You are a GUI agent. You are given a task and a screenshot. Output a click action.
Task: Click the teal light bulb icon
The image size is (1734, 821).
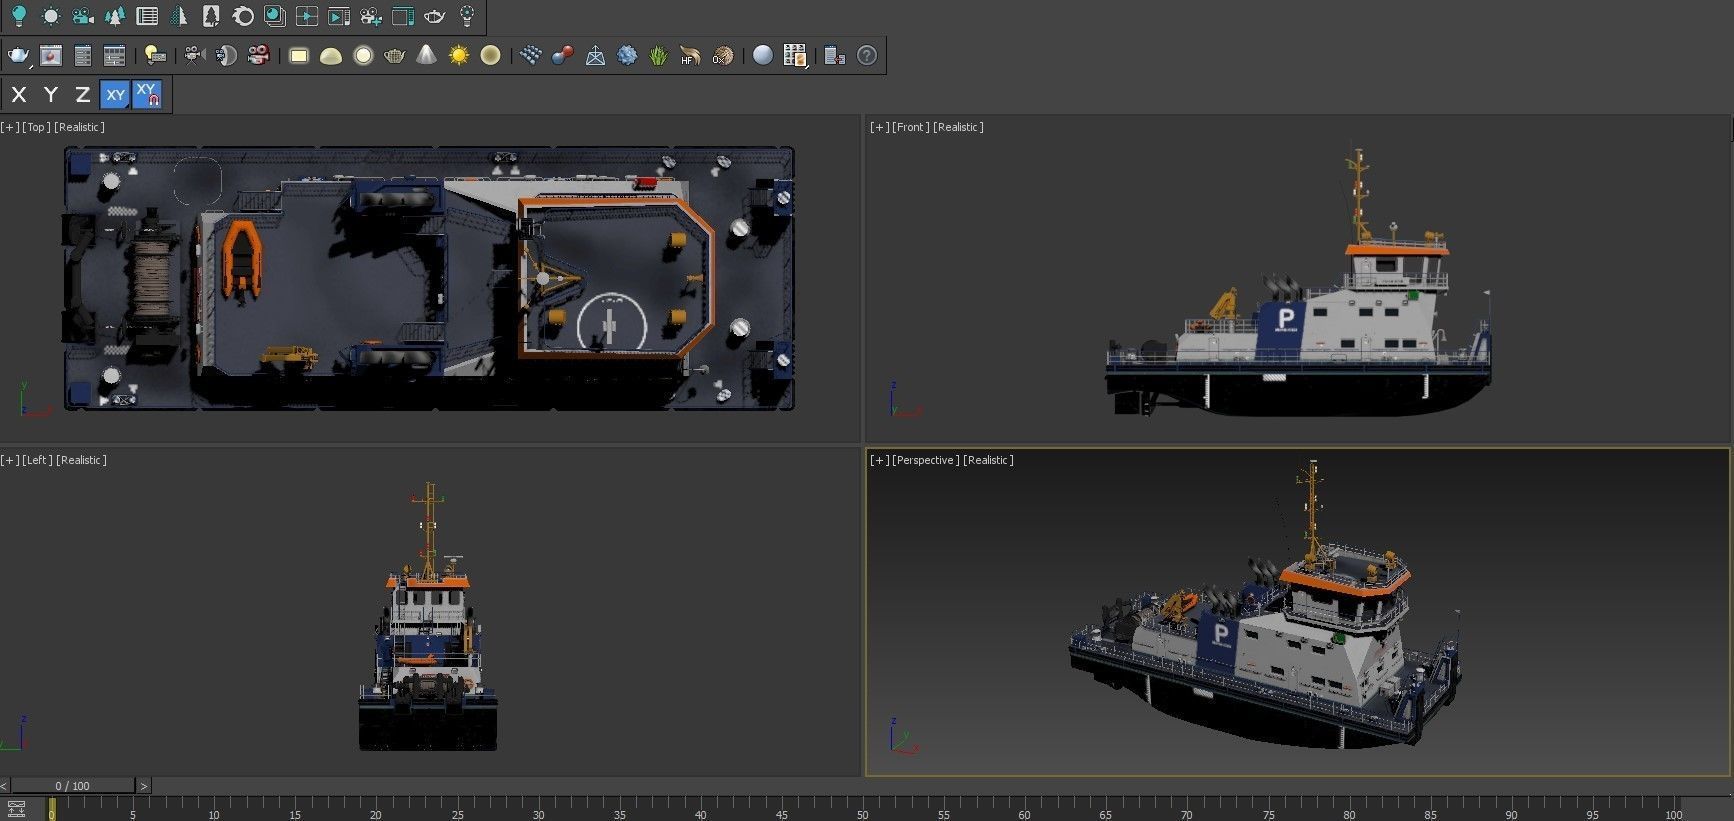pyautogui.click(x=18, y=16)
